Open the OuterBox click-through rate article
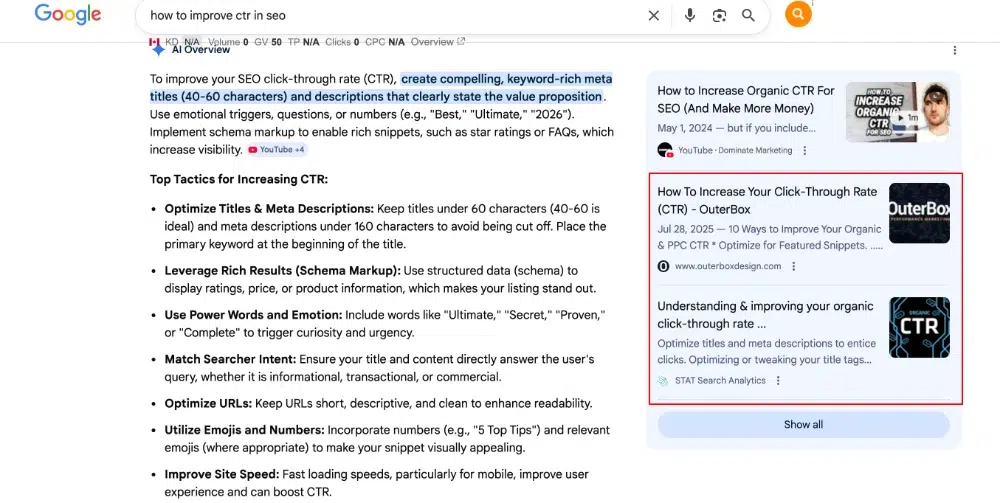This screenshot has width=1000, height=503. click(x=767, y=200)
